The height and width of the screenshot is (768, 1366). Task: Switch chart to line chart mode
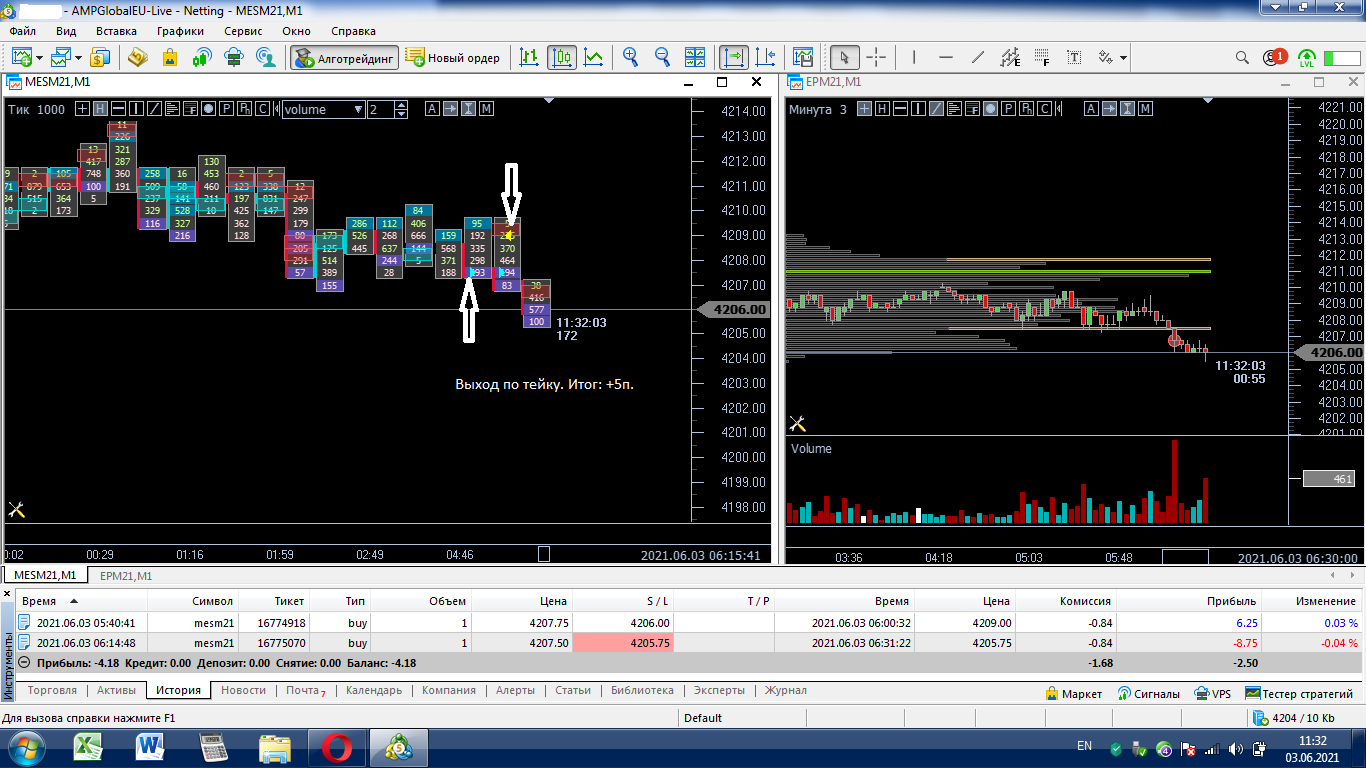pos(593,57)
